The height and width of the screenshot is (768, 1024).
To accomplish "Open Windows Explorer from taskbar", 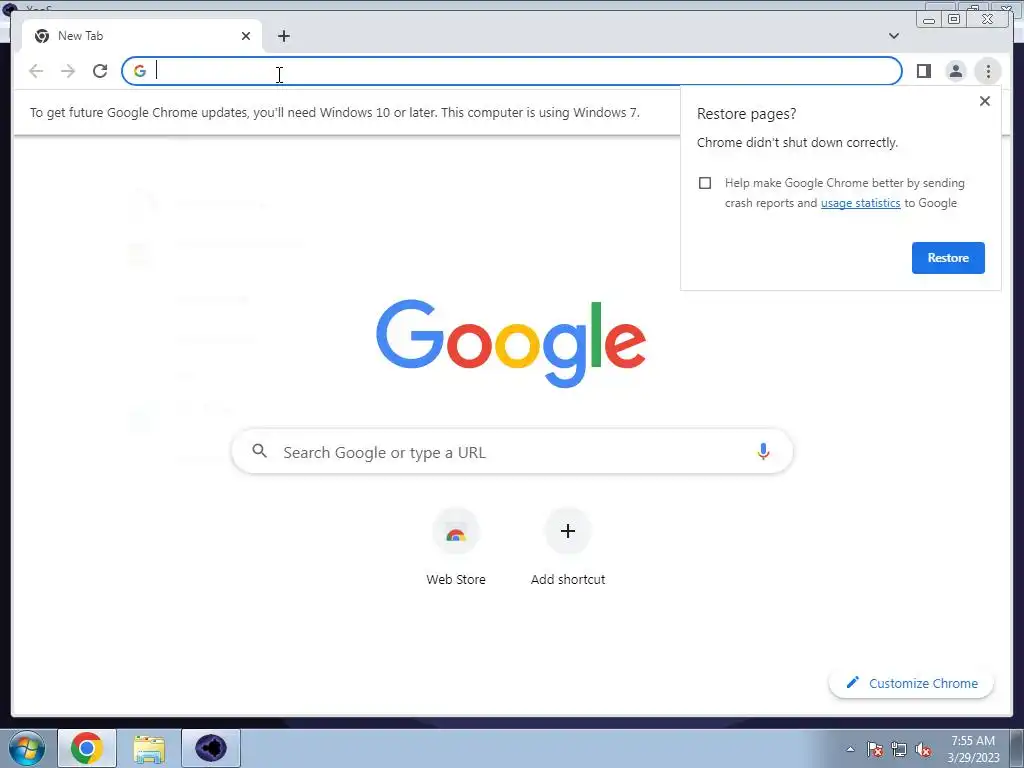I will pos(149,748).
